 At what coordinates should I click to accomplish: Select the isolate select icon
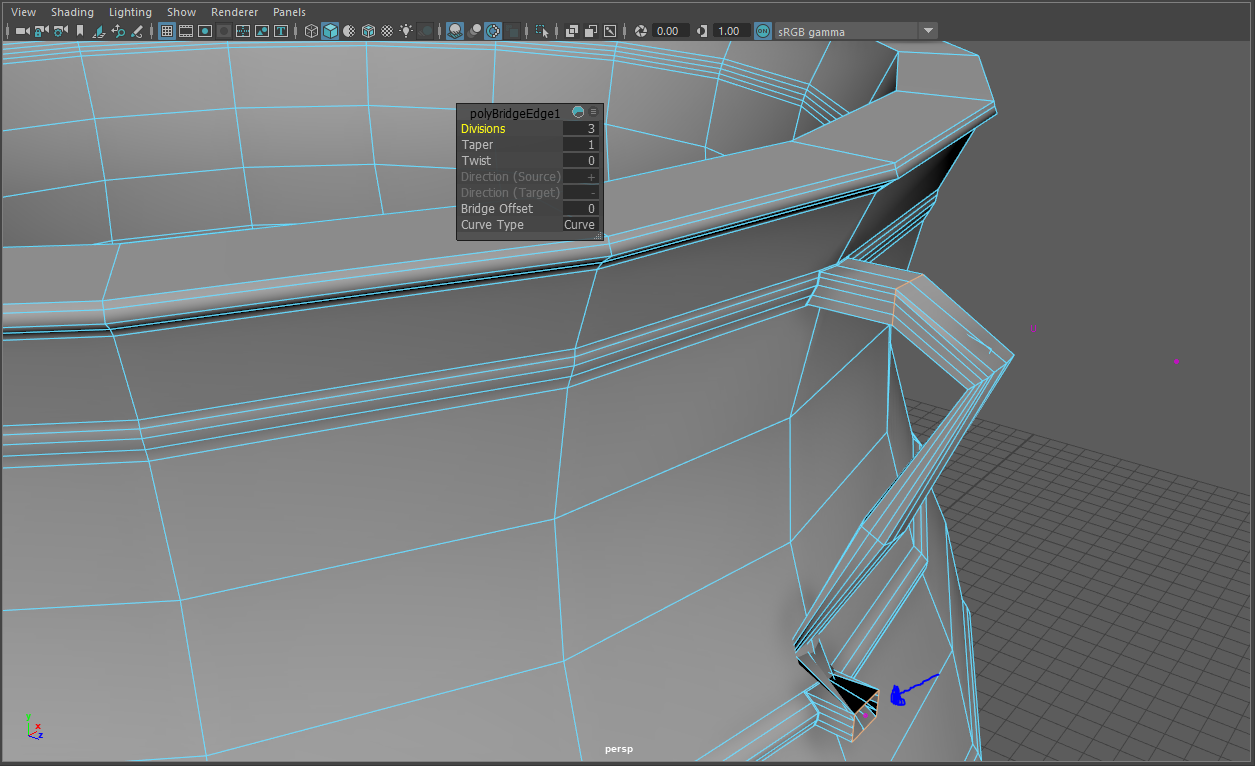tap(541, 30)
